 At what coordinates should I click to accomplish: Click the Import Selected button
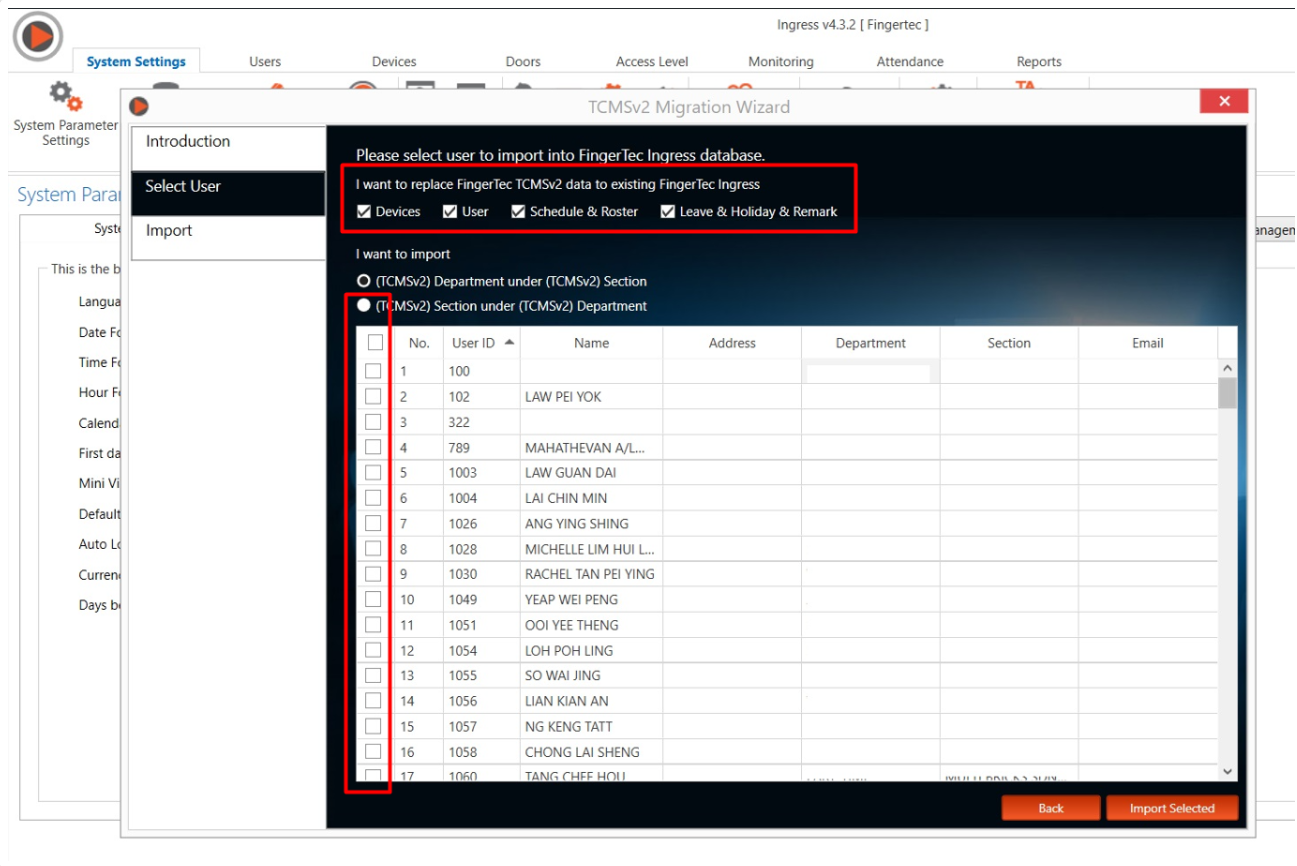(1172, 808)
